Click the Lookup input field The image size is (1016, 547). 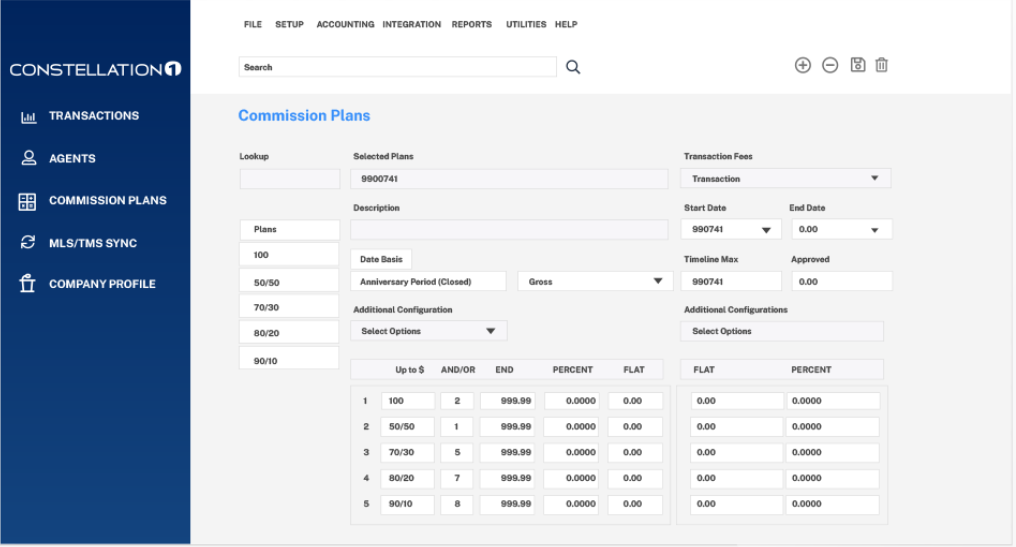click(x=290, y=179)
